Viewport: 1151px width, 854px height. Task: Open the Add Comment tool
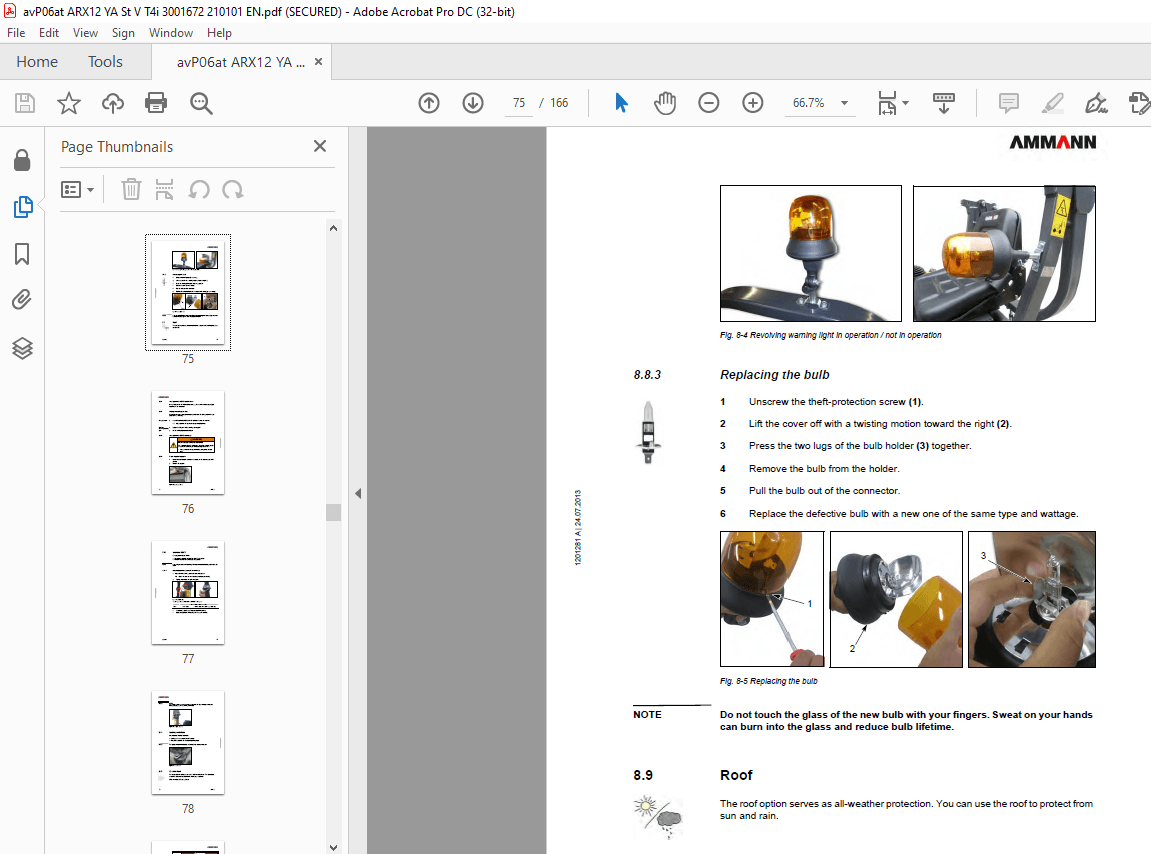tap(1008, 103)
